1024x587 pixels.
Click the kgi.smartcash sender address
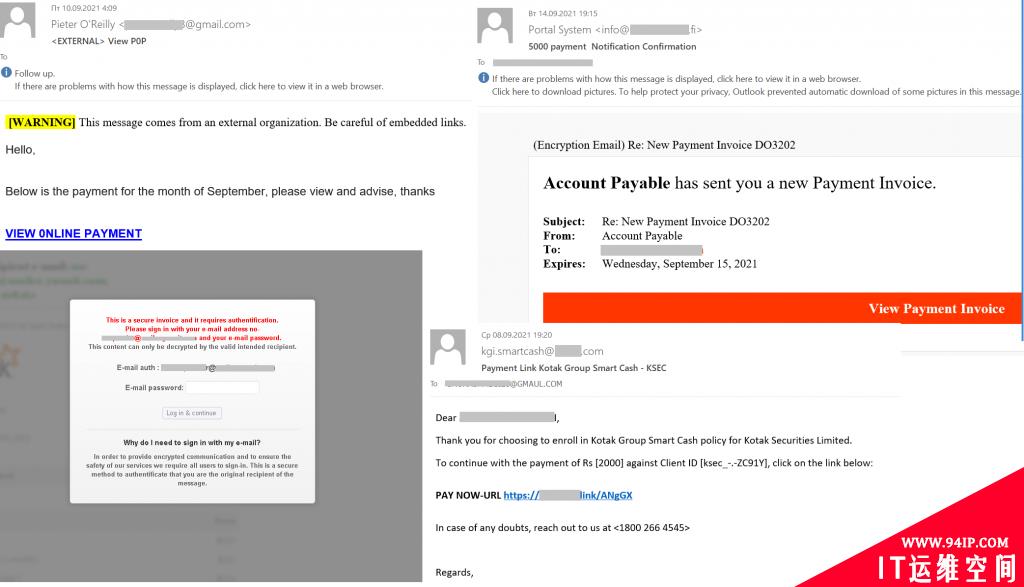[542, 351]
